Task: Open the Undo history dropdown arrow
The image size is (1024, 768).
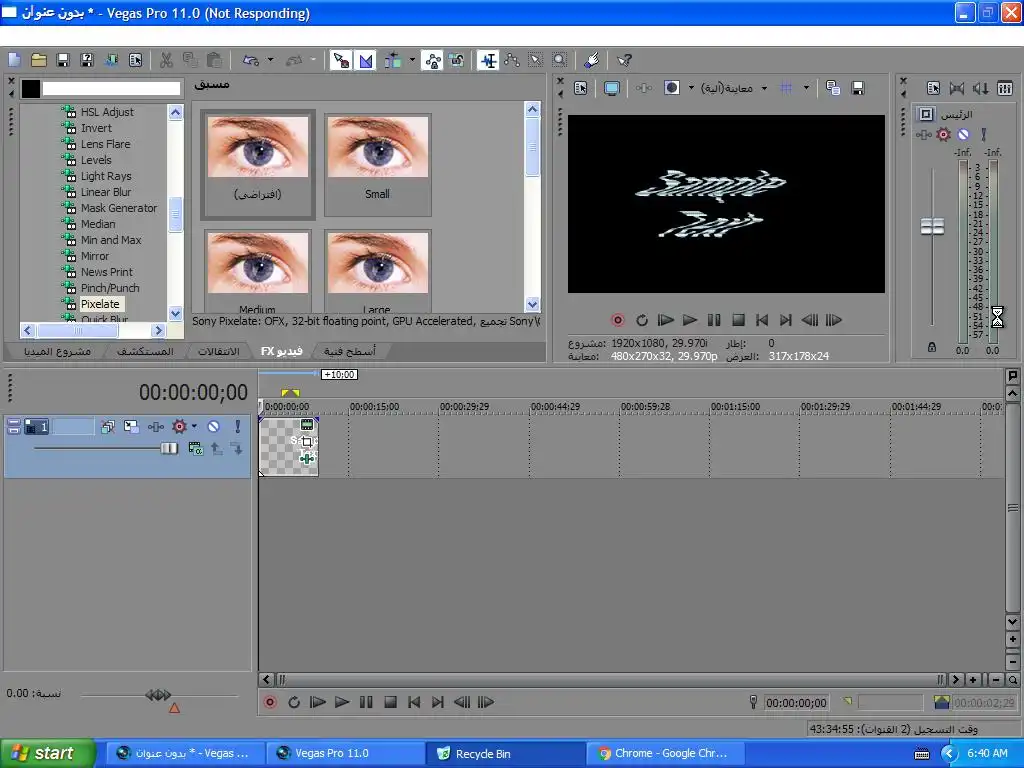Action: [x=270, y=60]
